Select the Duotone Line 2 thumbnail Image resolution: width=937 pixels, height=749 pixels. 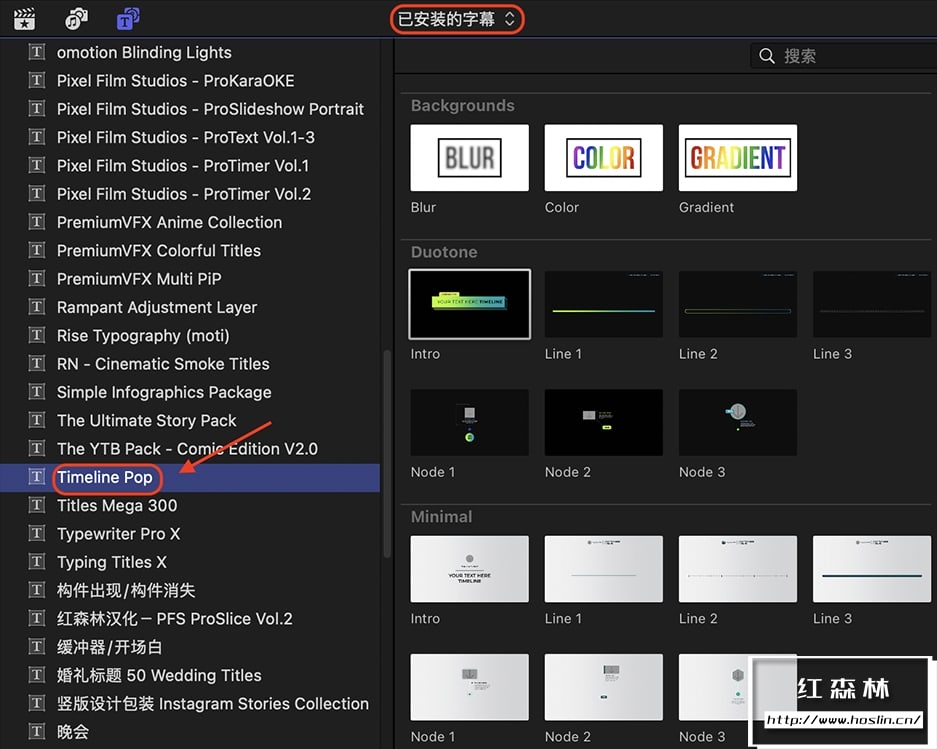click(x=737, y=304)
